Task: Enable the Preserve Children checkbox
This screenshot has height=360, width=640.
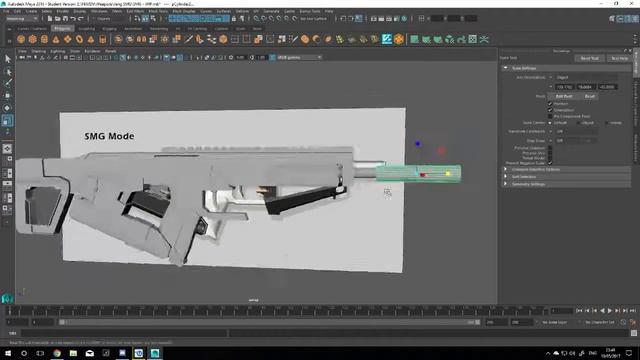Action: coord(550,148)
